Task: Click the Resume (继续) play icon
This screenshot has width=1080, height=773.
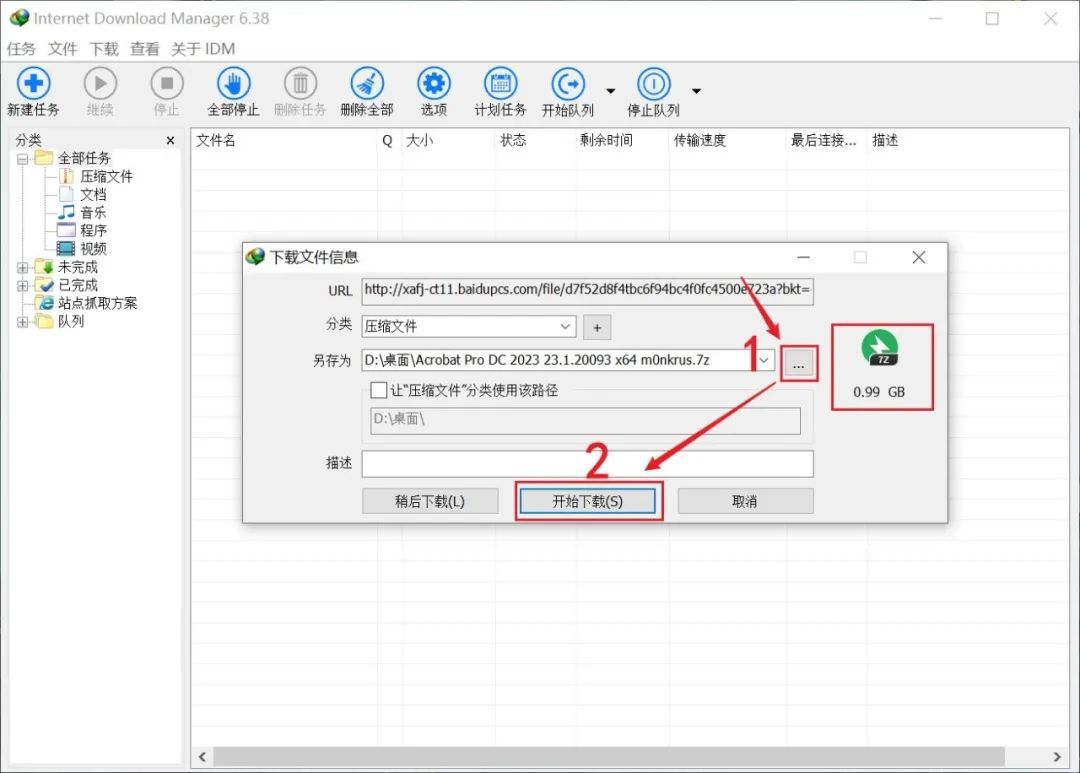Action: 100,83
